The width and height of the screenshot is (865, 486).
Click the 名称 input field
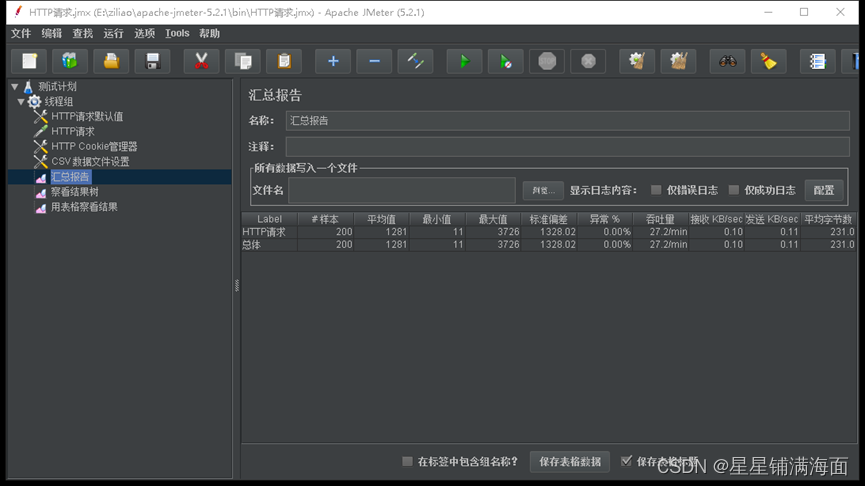coord(568,121)
